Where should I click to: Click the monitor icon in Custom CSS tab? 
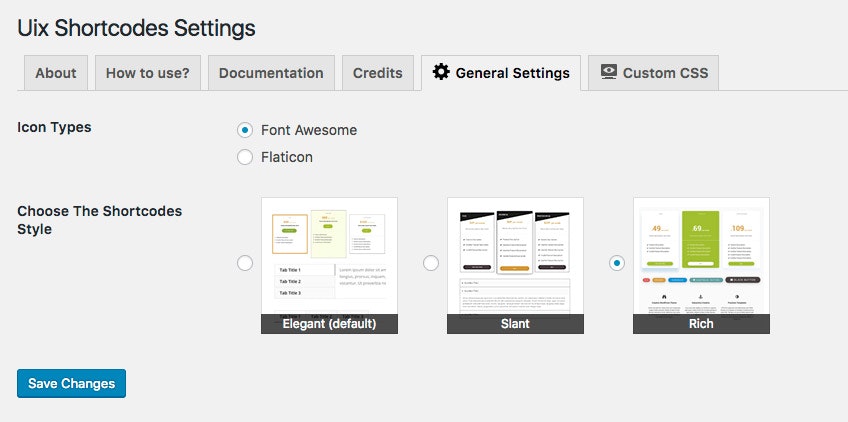pyautogui.click(x=609, y=72)
